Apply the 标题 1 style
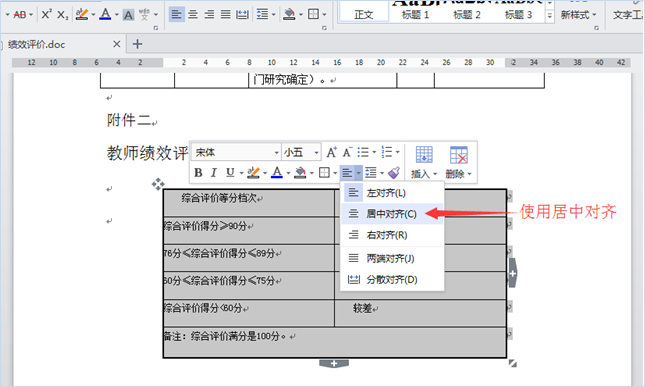This screenshot has height=387, width=645. click(415, 15)
